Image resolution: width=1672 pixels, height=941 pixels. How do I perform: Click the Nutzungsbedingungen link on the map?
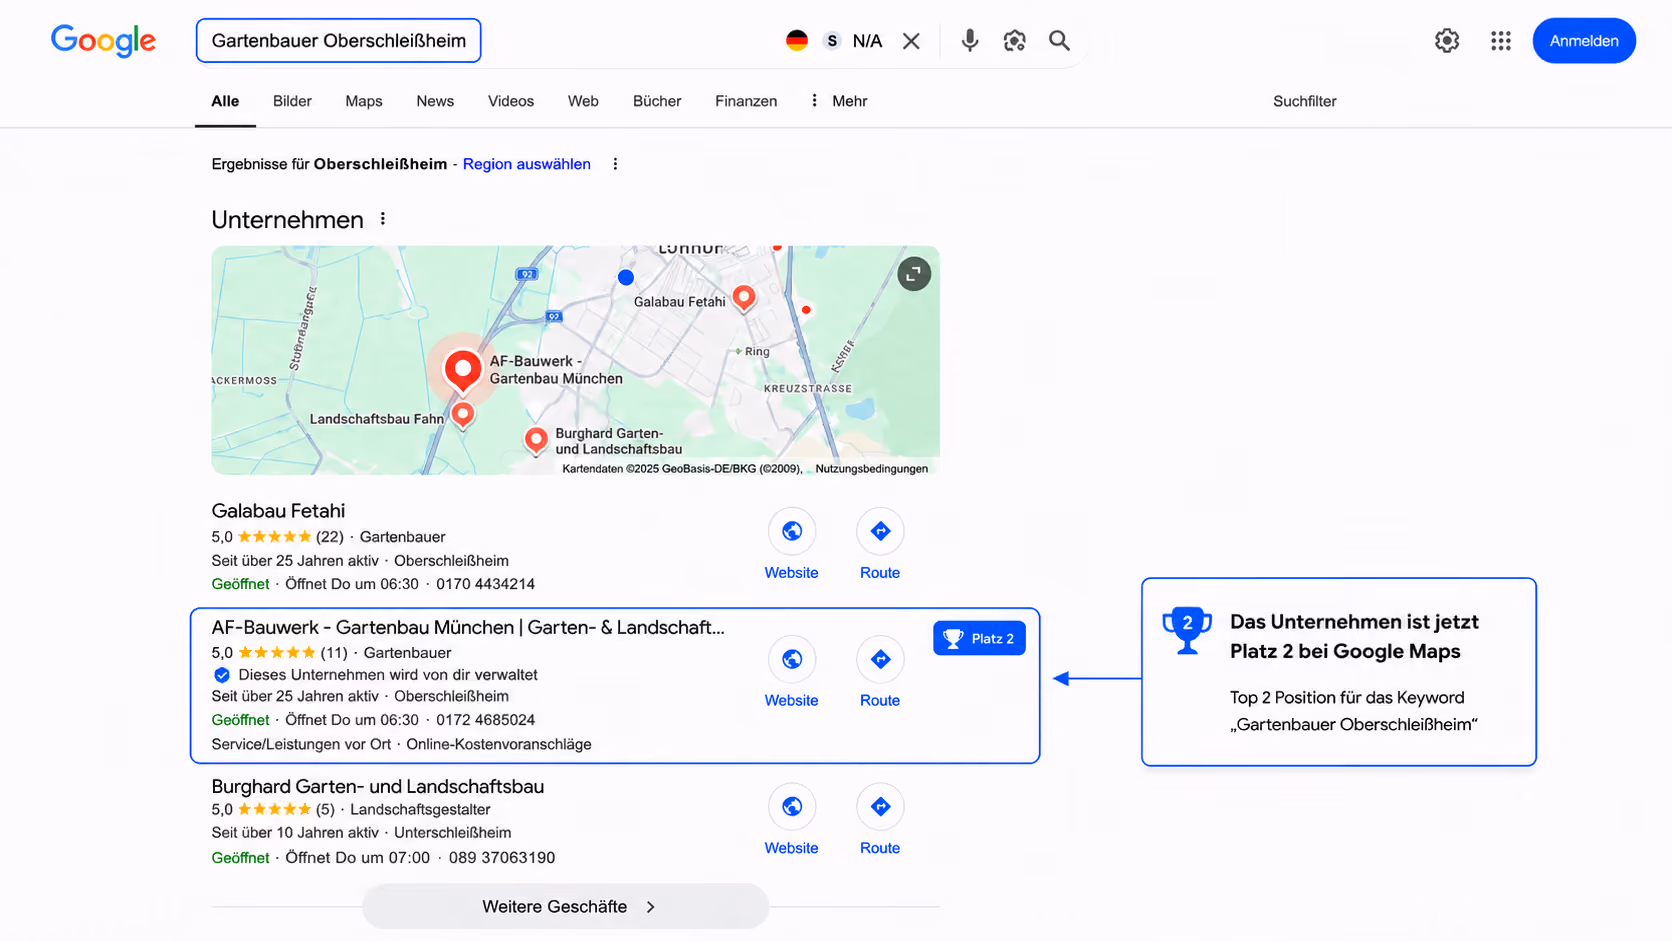pyautogui.click(x=872, y=468)
